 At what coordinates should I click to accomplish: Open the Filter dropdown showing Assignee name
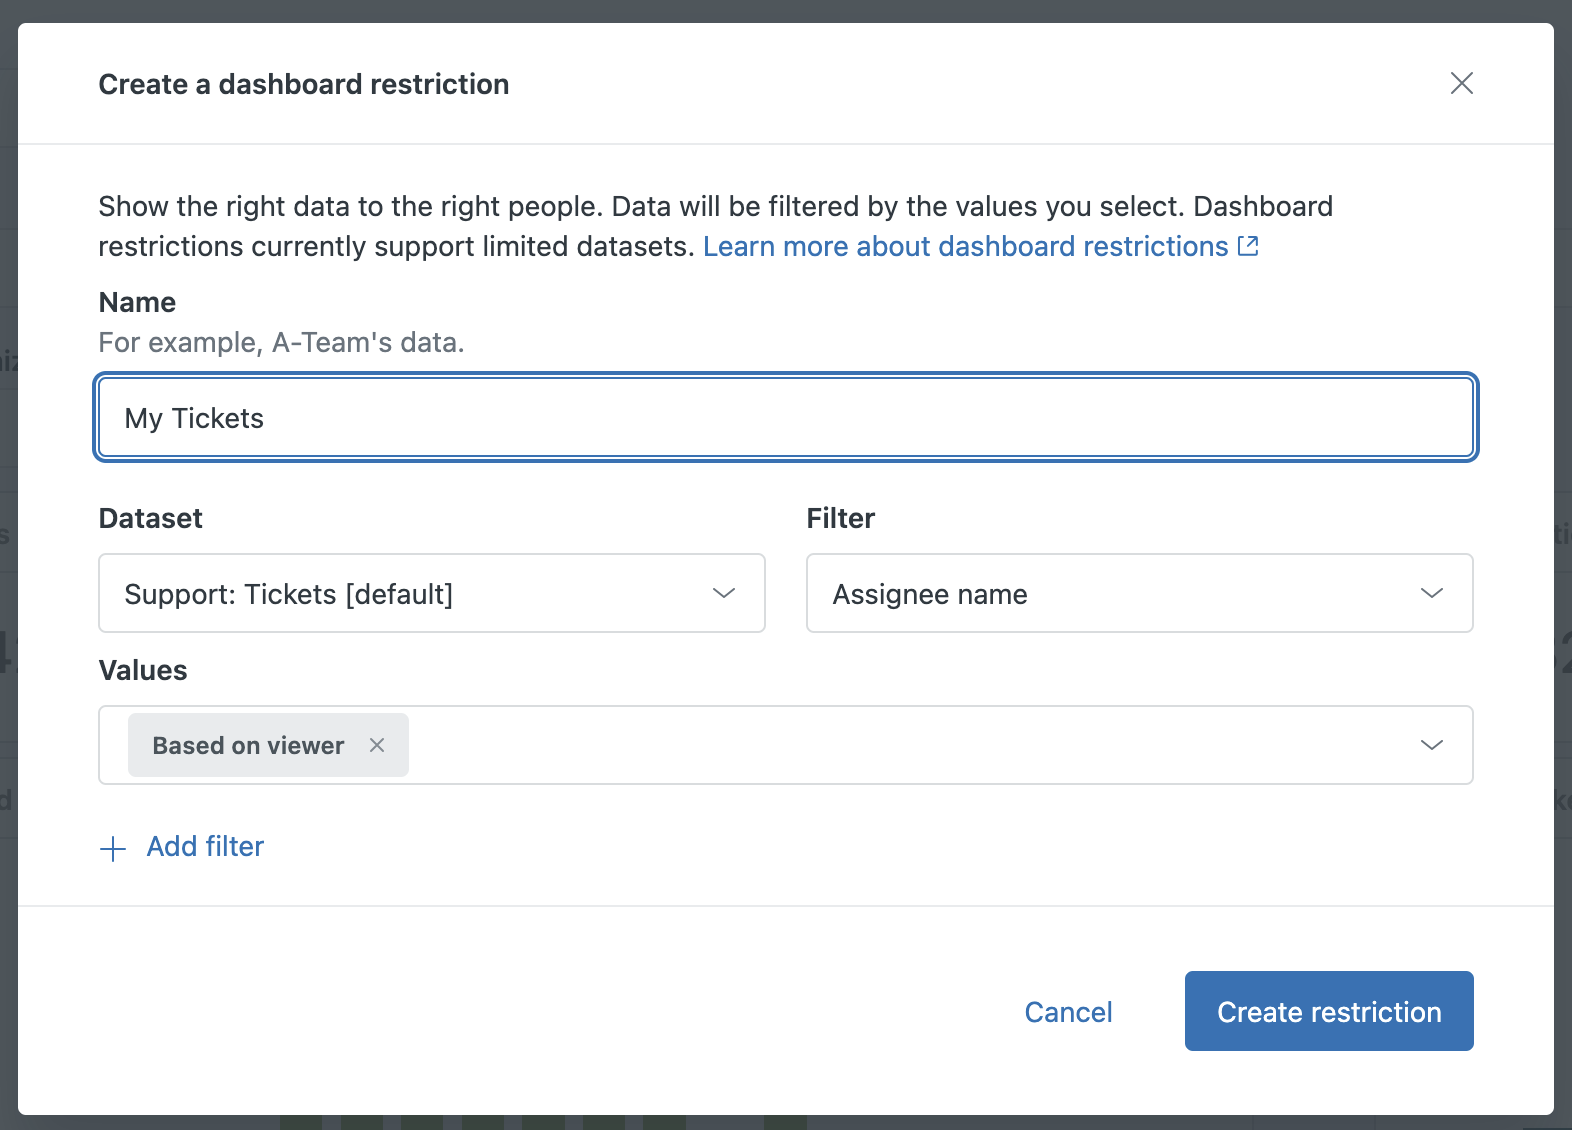coord(1110,594)
